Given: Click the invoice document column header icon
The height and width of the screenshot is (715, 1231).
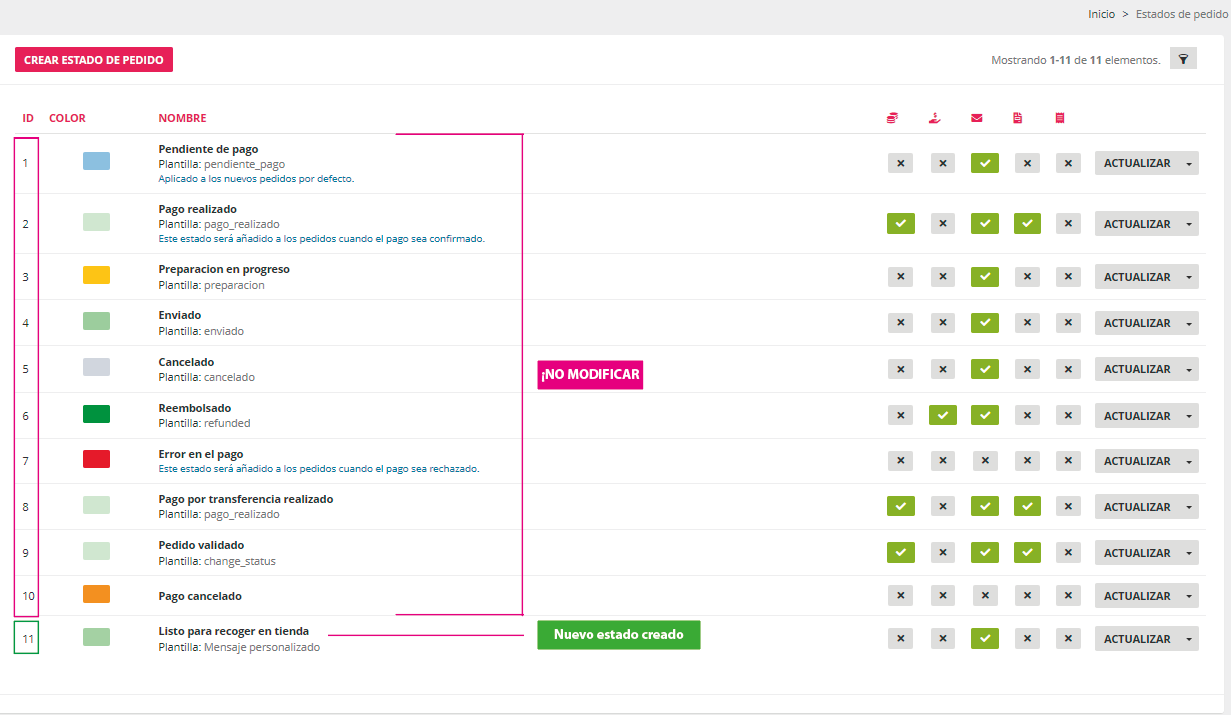Looking at the screenshot, I should (1018, 118).
